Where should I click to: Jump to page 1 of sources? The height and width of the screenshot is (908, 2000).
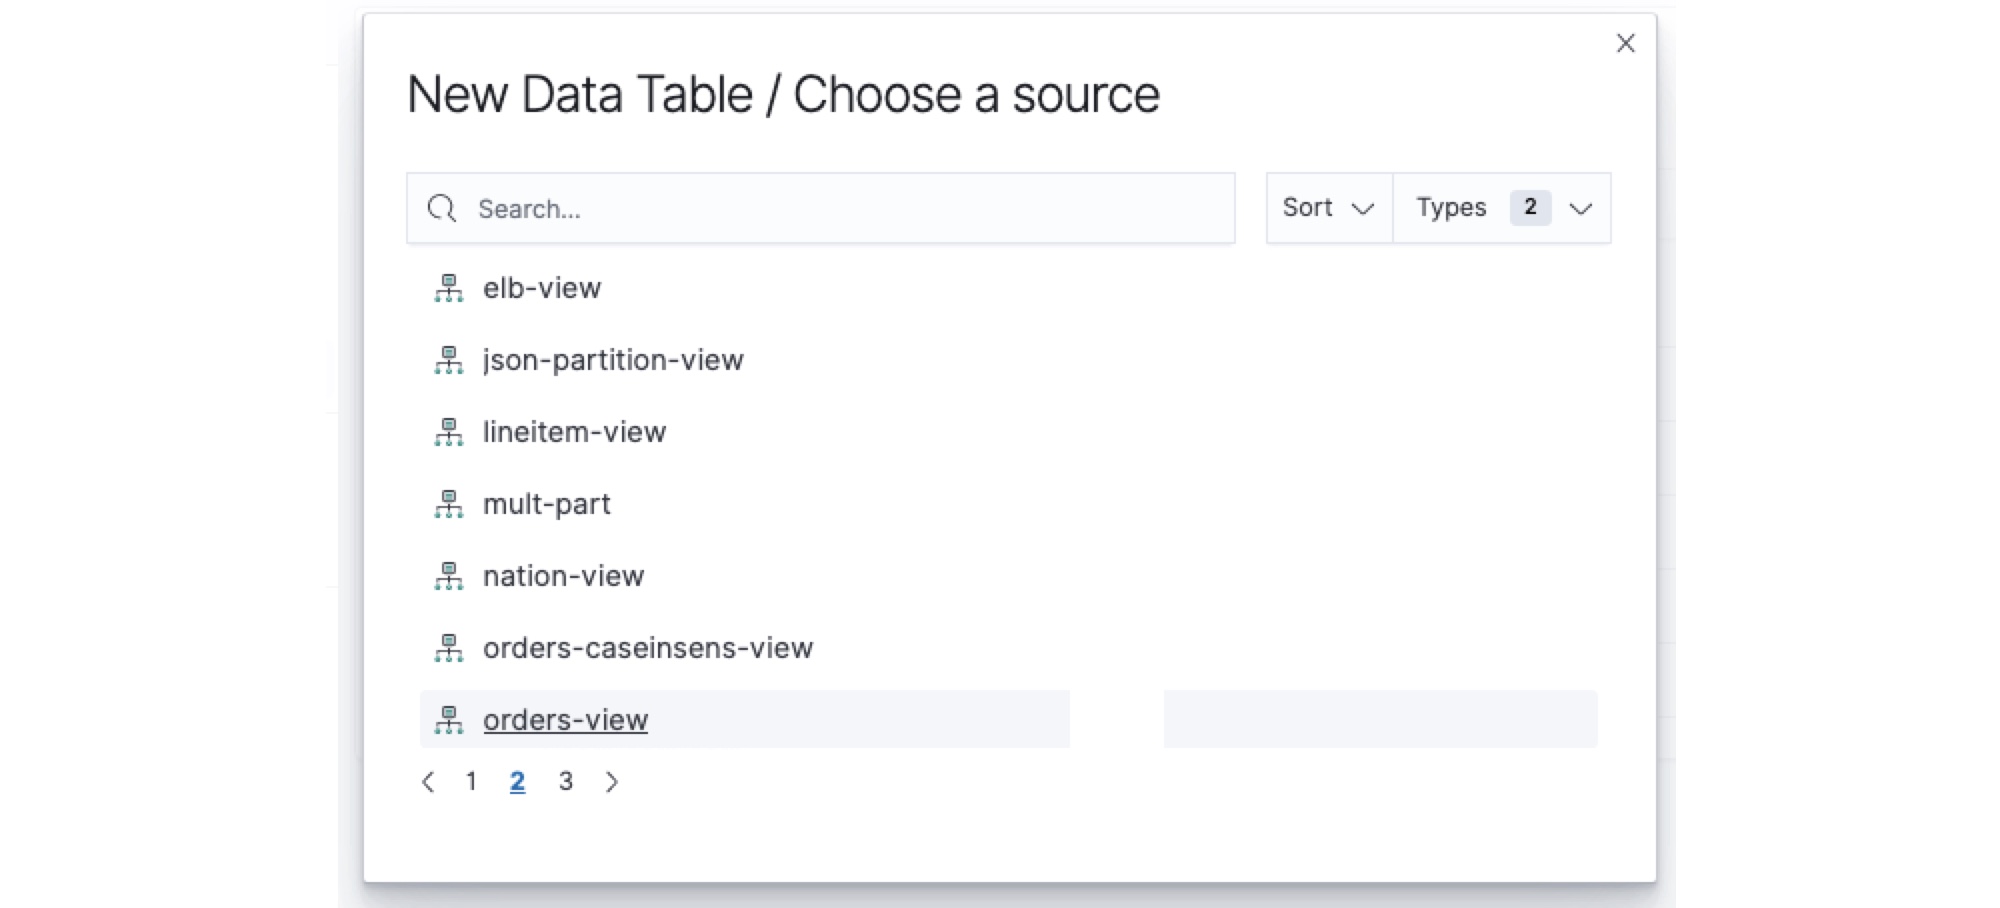(471, 782)
